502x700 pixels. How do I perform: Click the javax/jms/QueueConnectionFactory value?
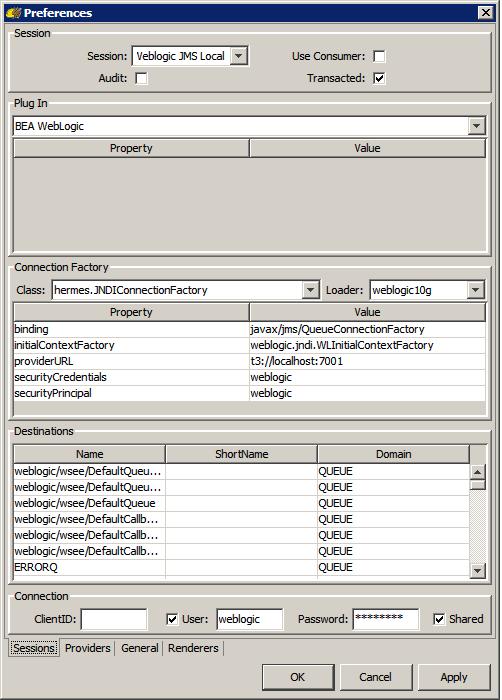tap(367, 329)
